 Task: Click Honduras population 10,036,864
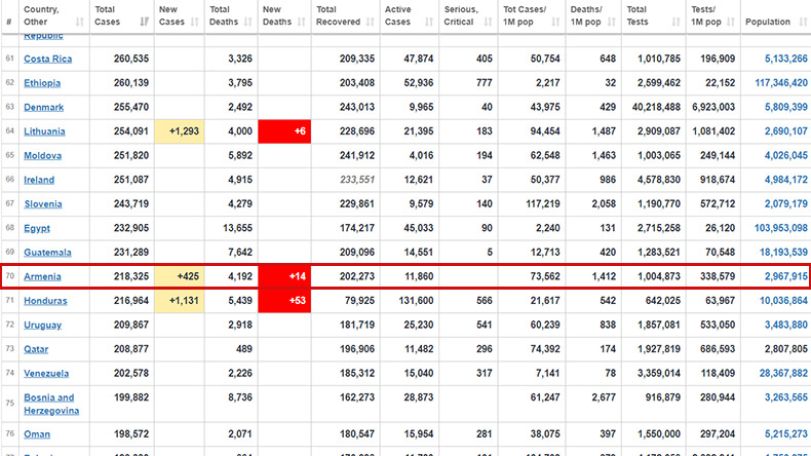pos(783,301)
